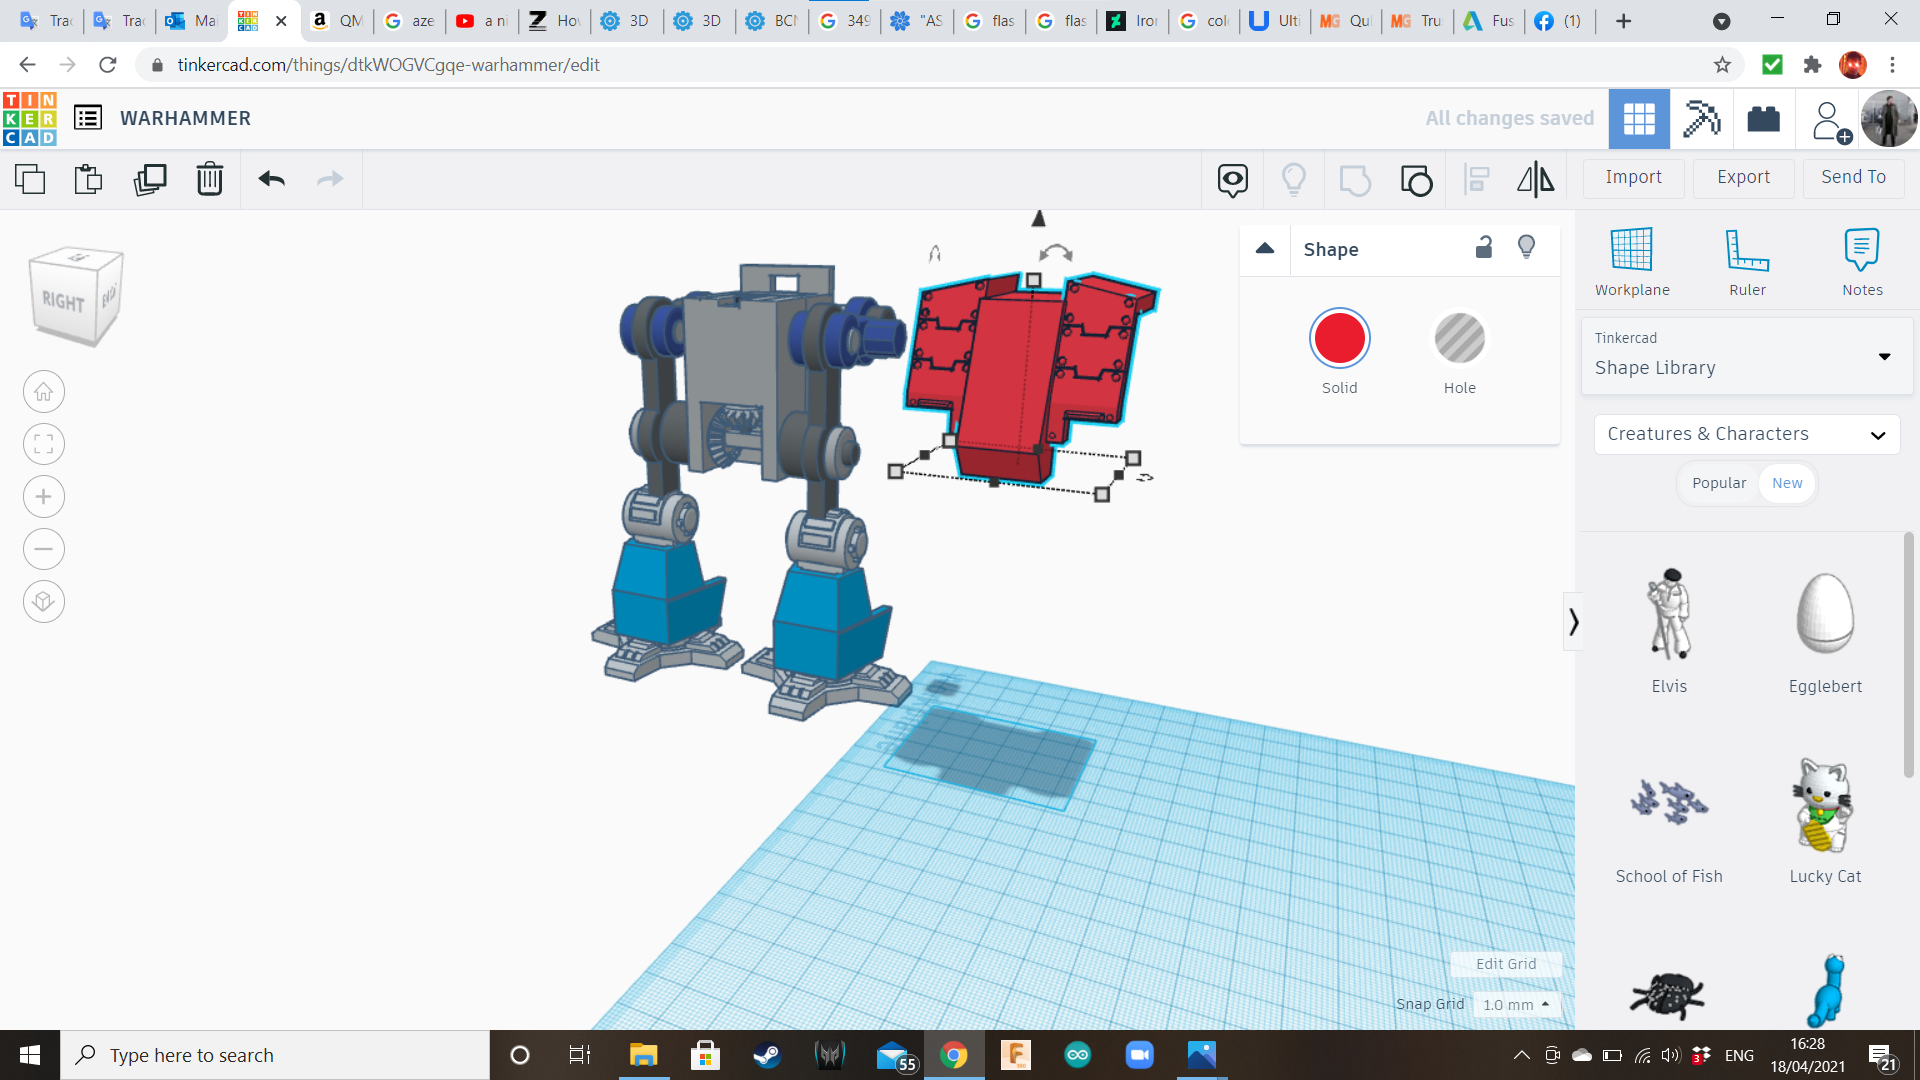Collapse the Shape panel arrow

click(x=1264, y=248)
